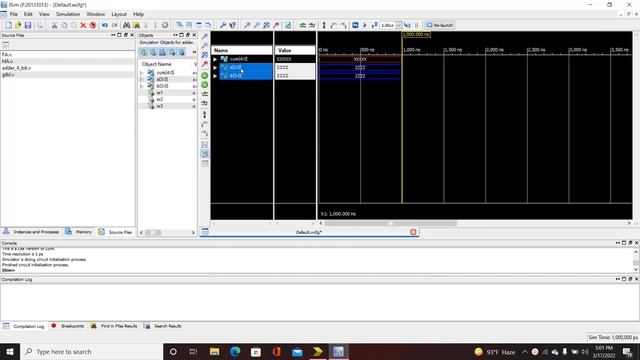Click the Restart simulation icon
The width and height of the screenshot is (640, 360).
tap(355, 25)
